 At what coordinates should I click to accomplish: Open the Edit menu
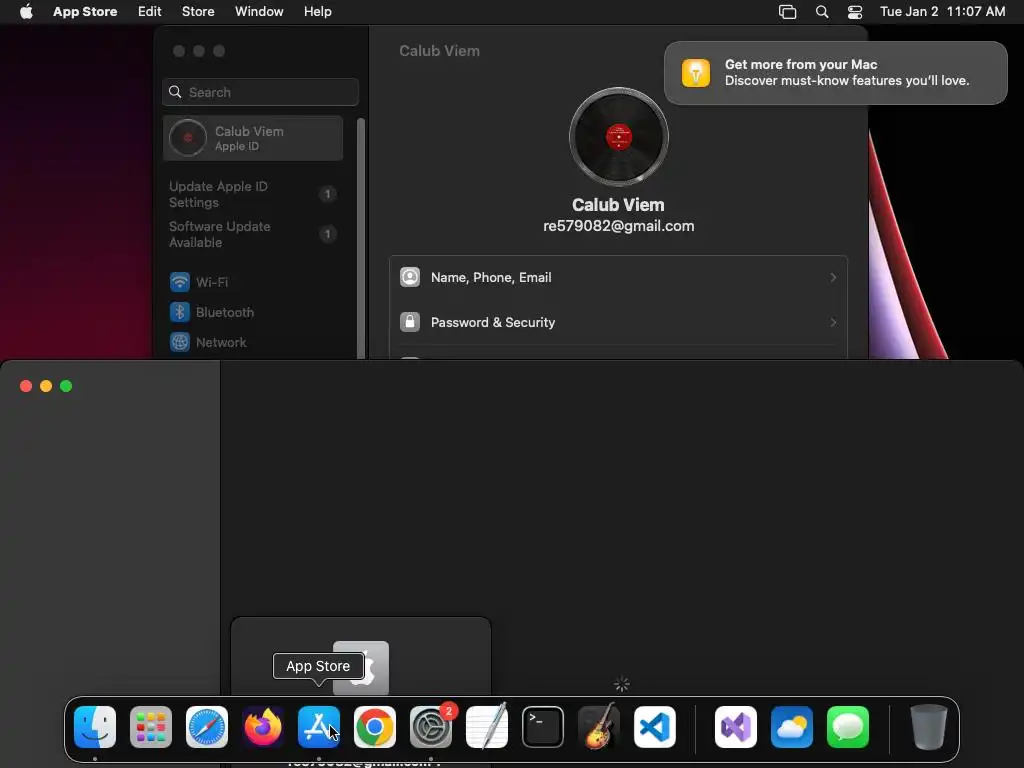point(150,12)
